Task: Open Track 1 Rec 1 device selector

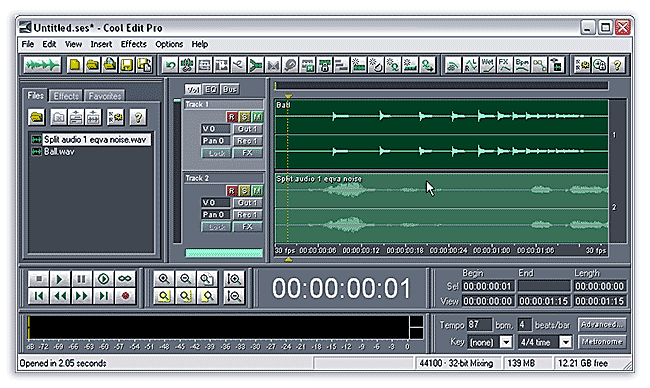Action: tap(247, 141)
